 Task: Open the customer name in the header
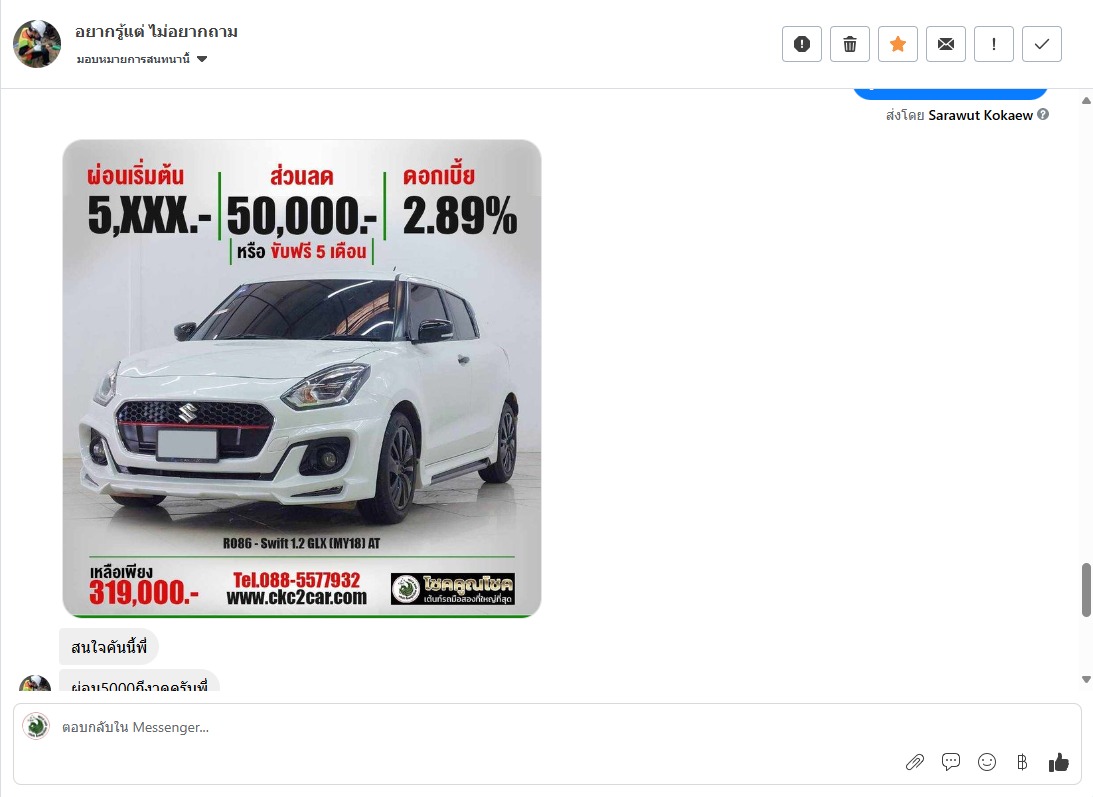pyautogui.click(x=156, y=31)
